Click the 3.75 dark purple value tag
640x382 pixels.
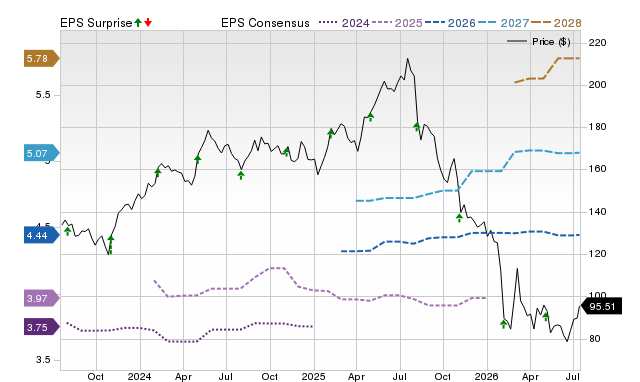[41, 327]
